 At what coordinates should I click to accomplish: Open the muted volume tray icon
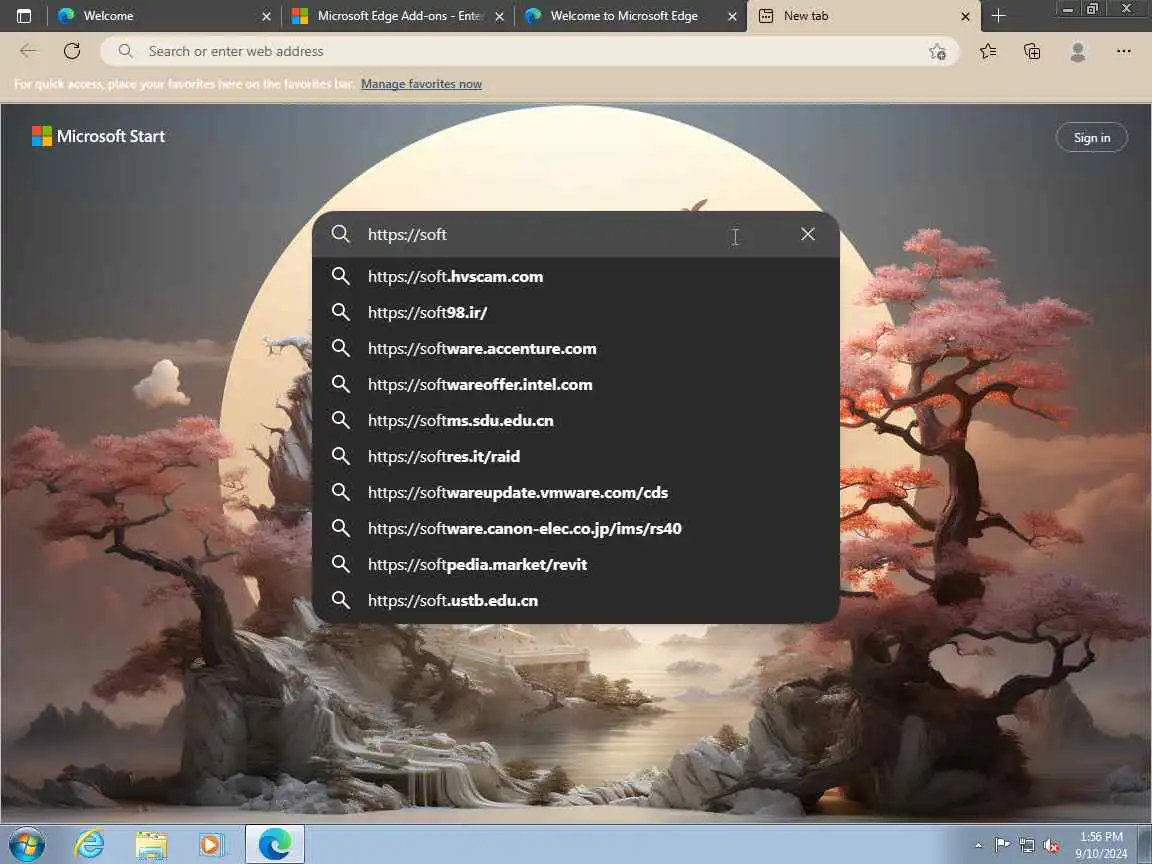[1051, 846]
